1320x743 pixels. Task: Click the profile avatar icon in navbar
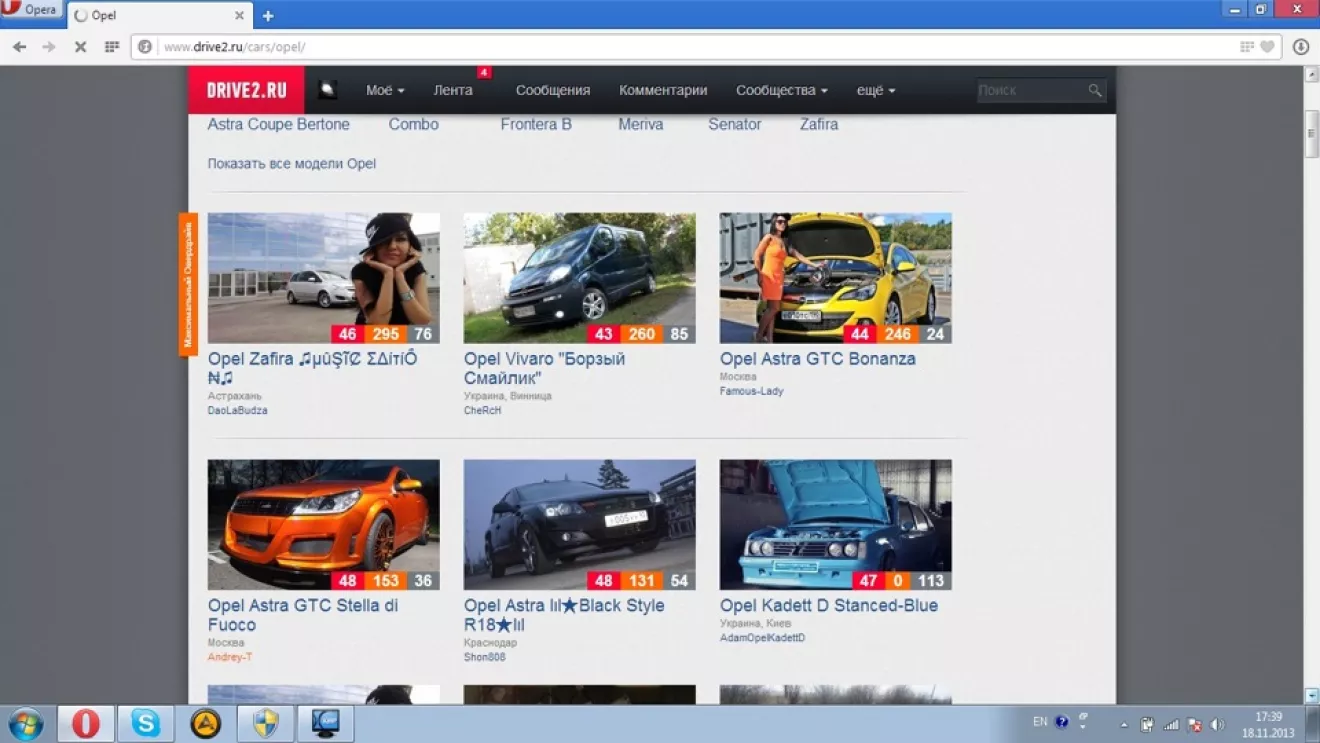click(327, 90)
